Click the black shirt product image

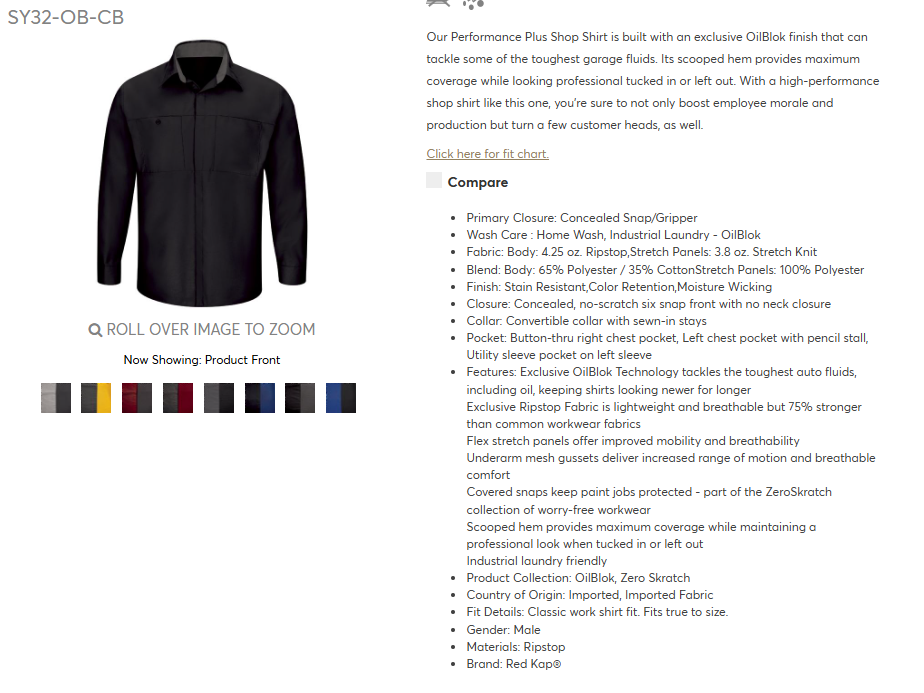202,173
